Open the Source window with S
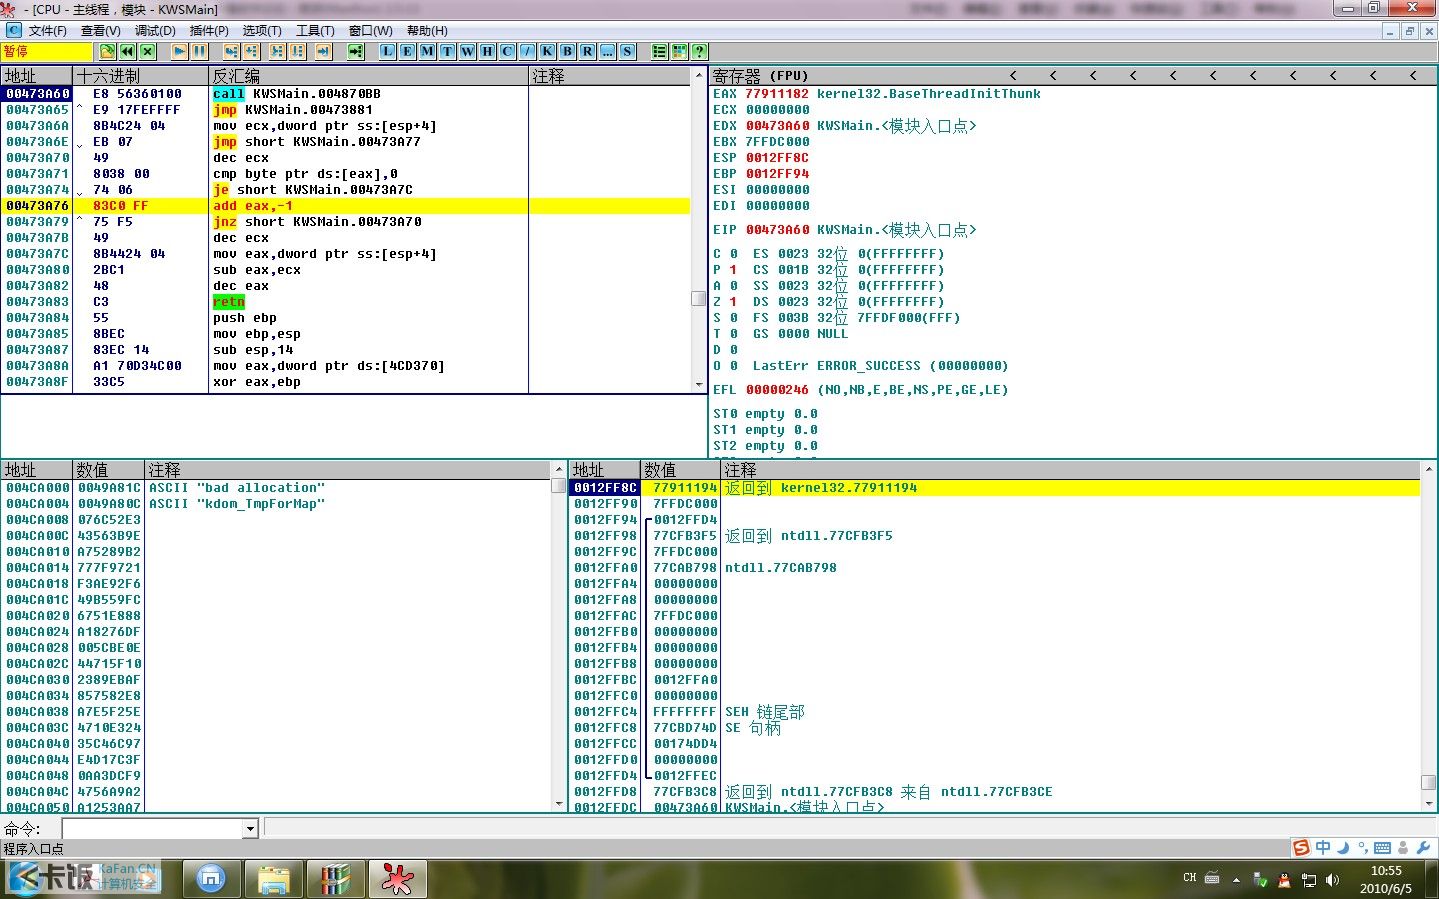The width and height of the screenshot is (1439, 899). coord(628,51)
